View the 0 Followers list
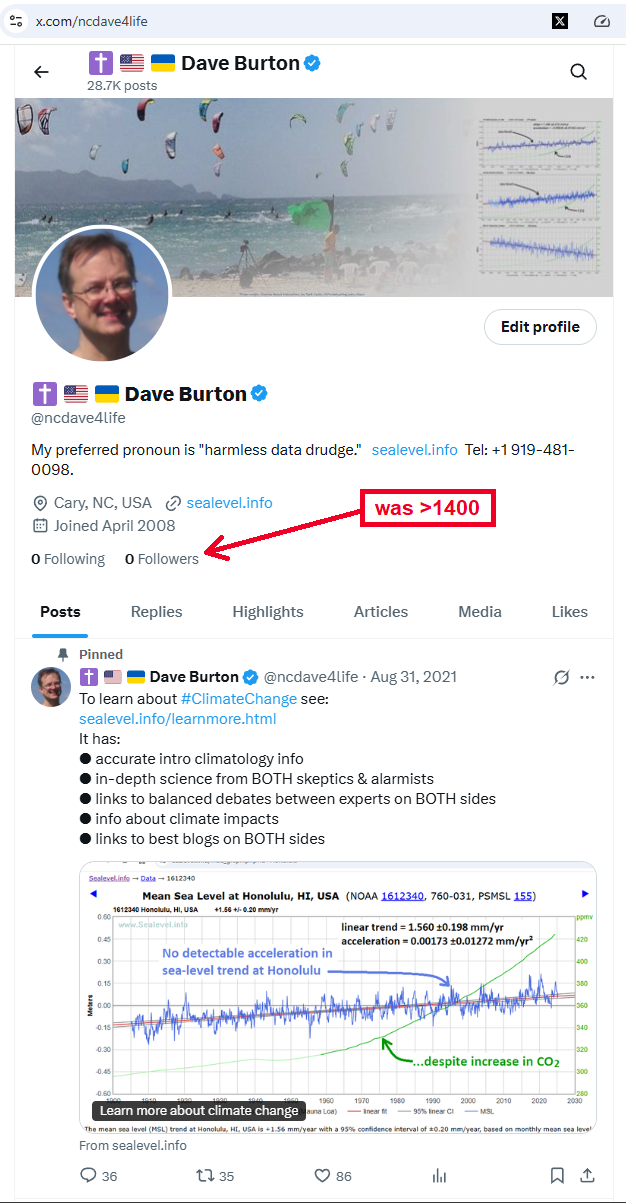The image size is (626, 1203). click(x=162, y=559)
